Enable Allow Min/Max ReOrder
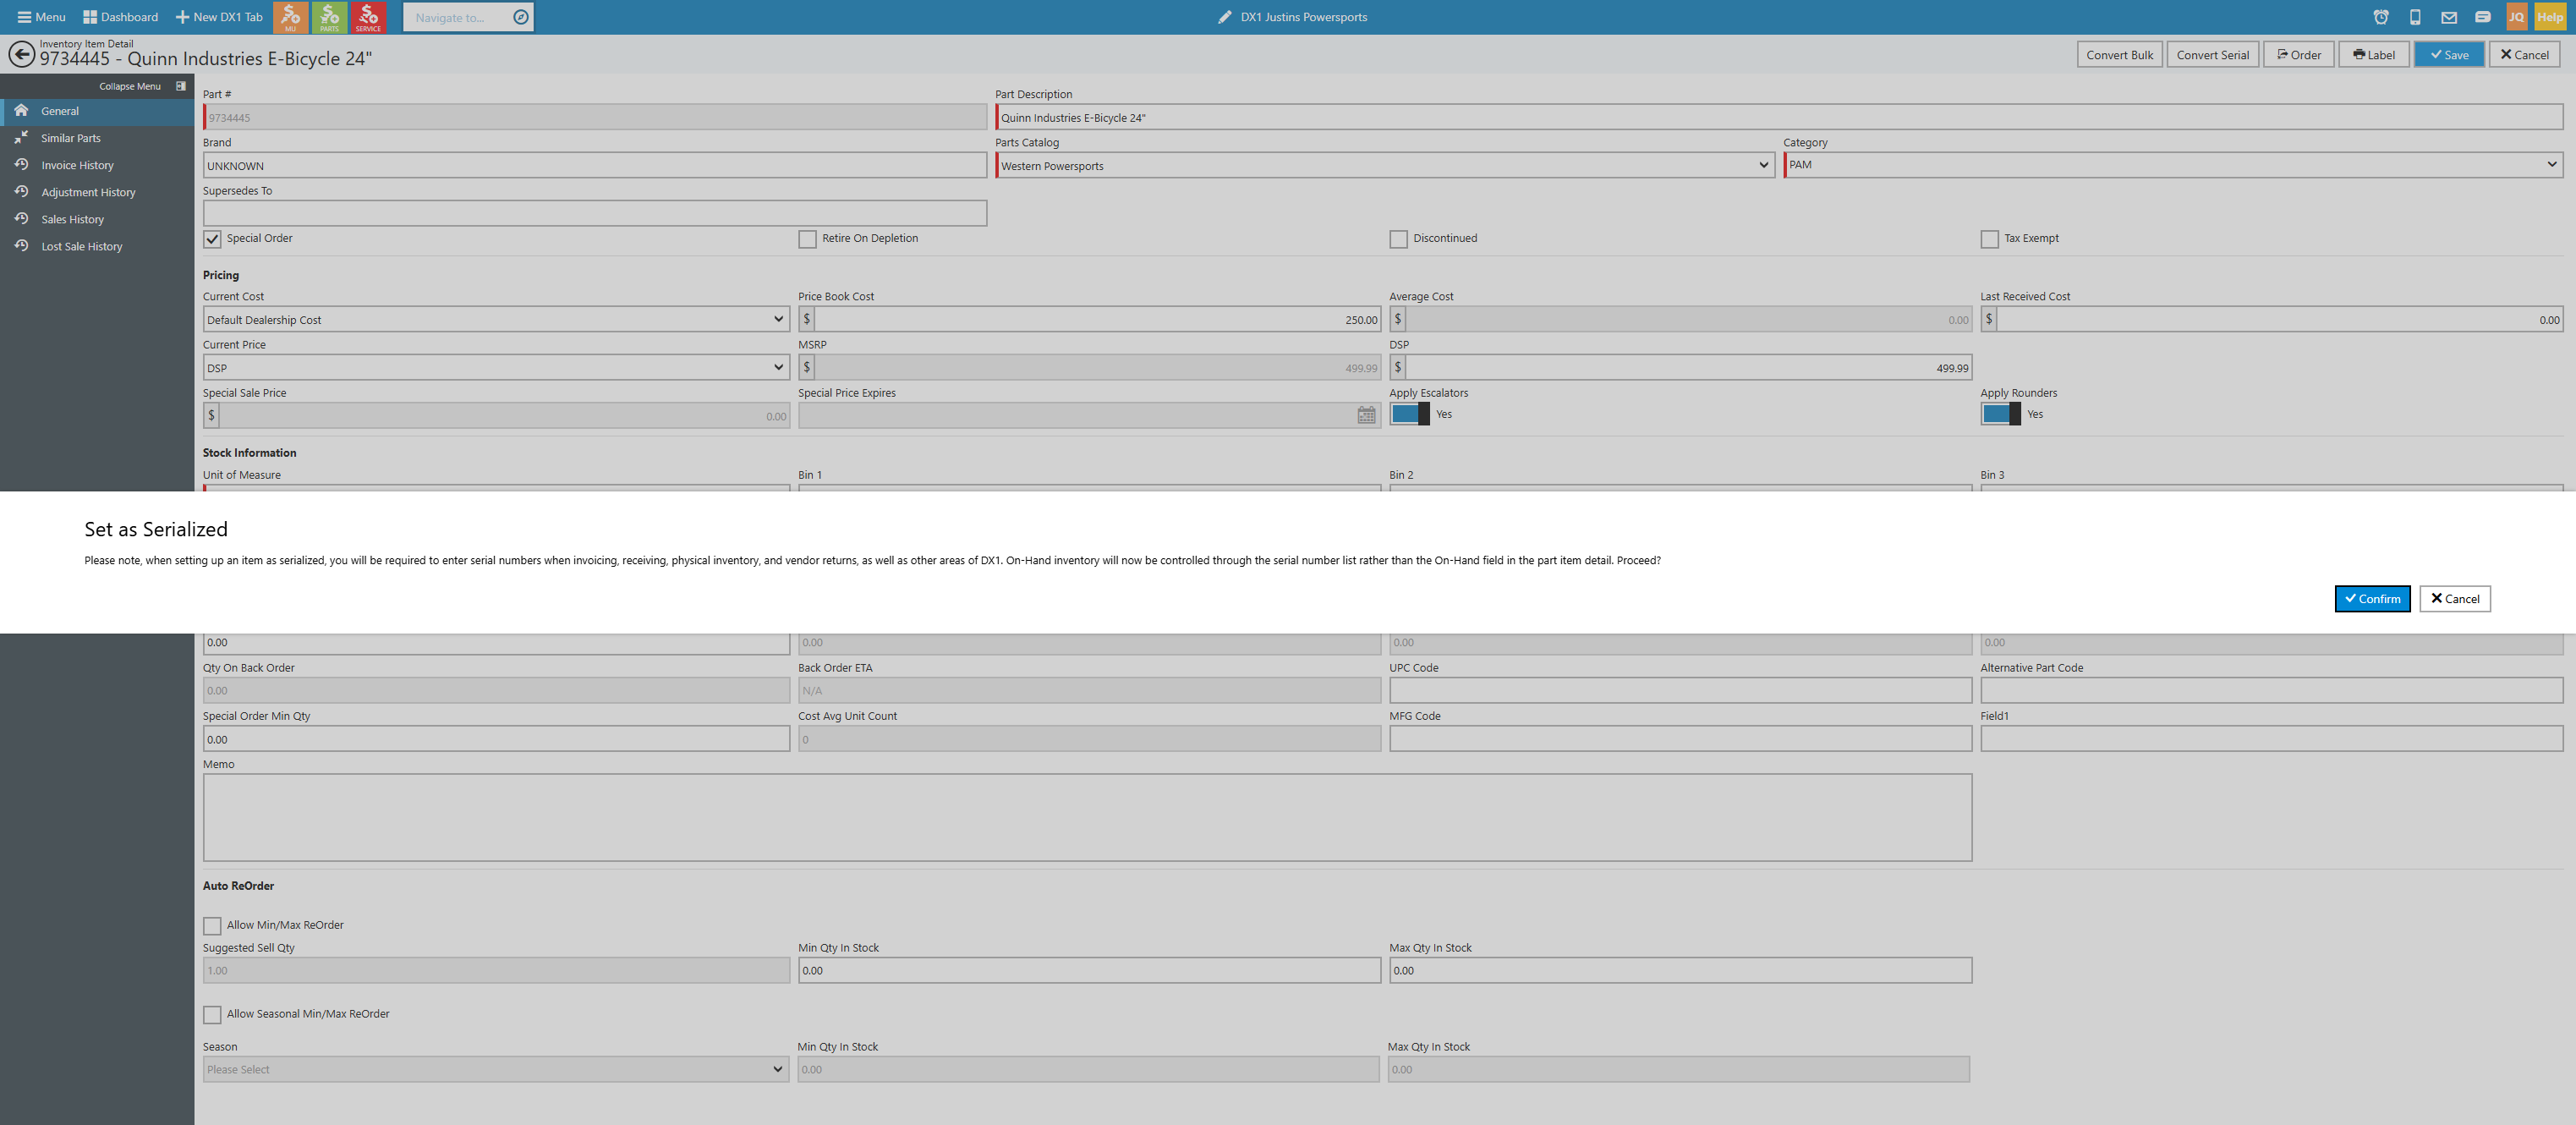This screenshot has width=2576, height=1125. [x=212, y=926]
